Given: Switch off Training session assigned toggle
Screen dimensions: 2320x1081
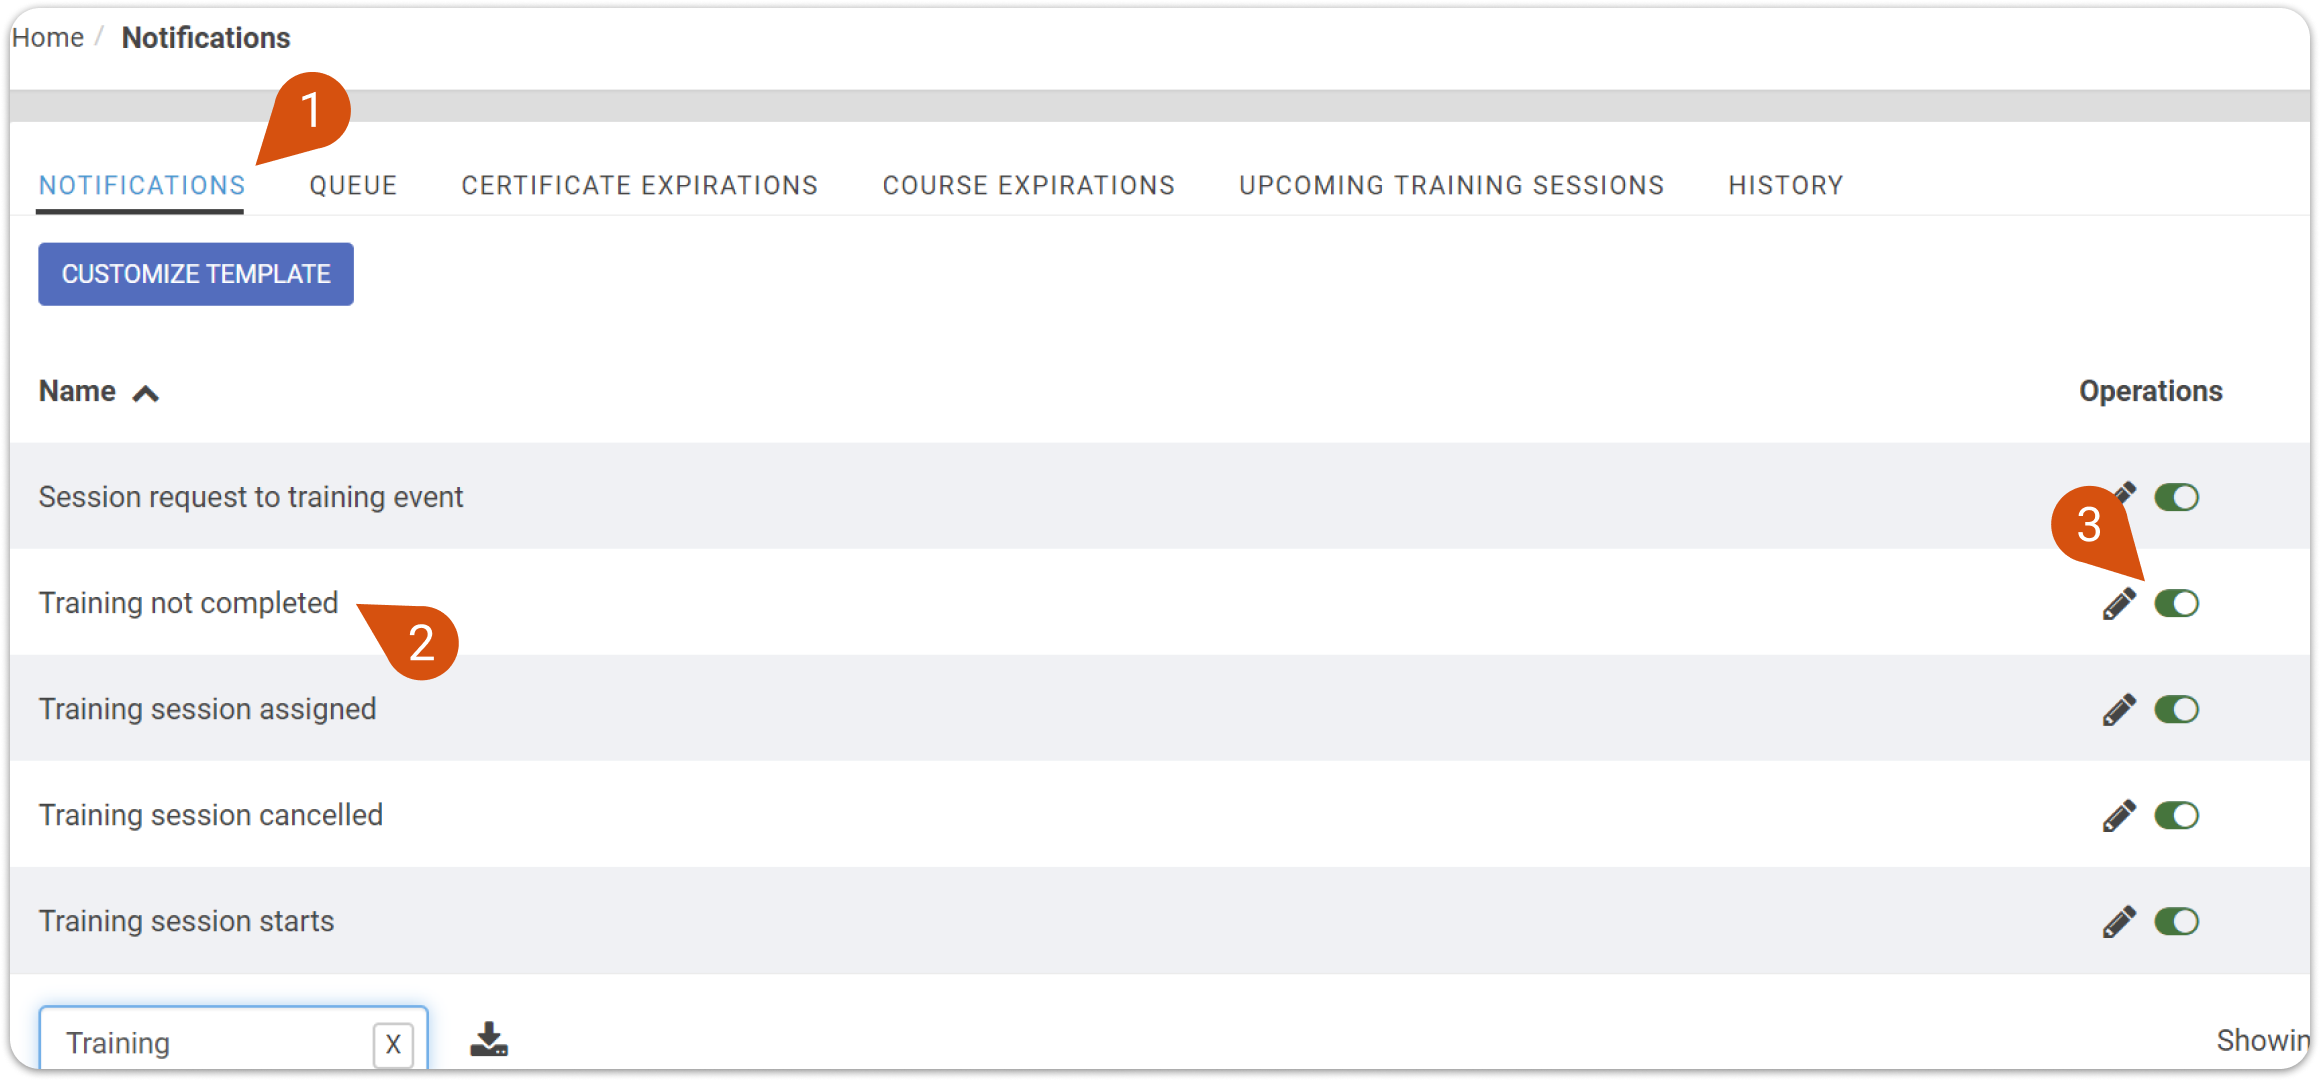Looking at the screenshot, I should click(x=2176, y=709).
